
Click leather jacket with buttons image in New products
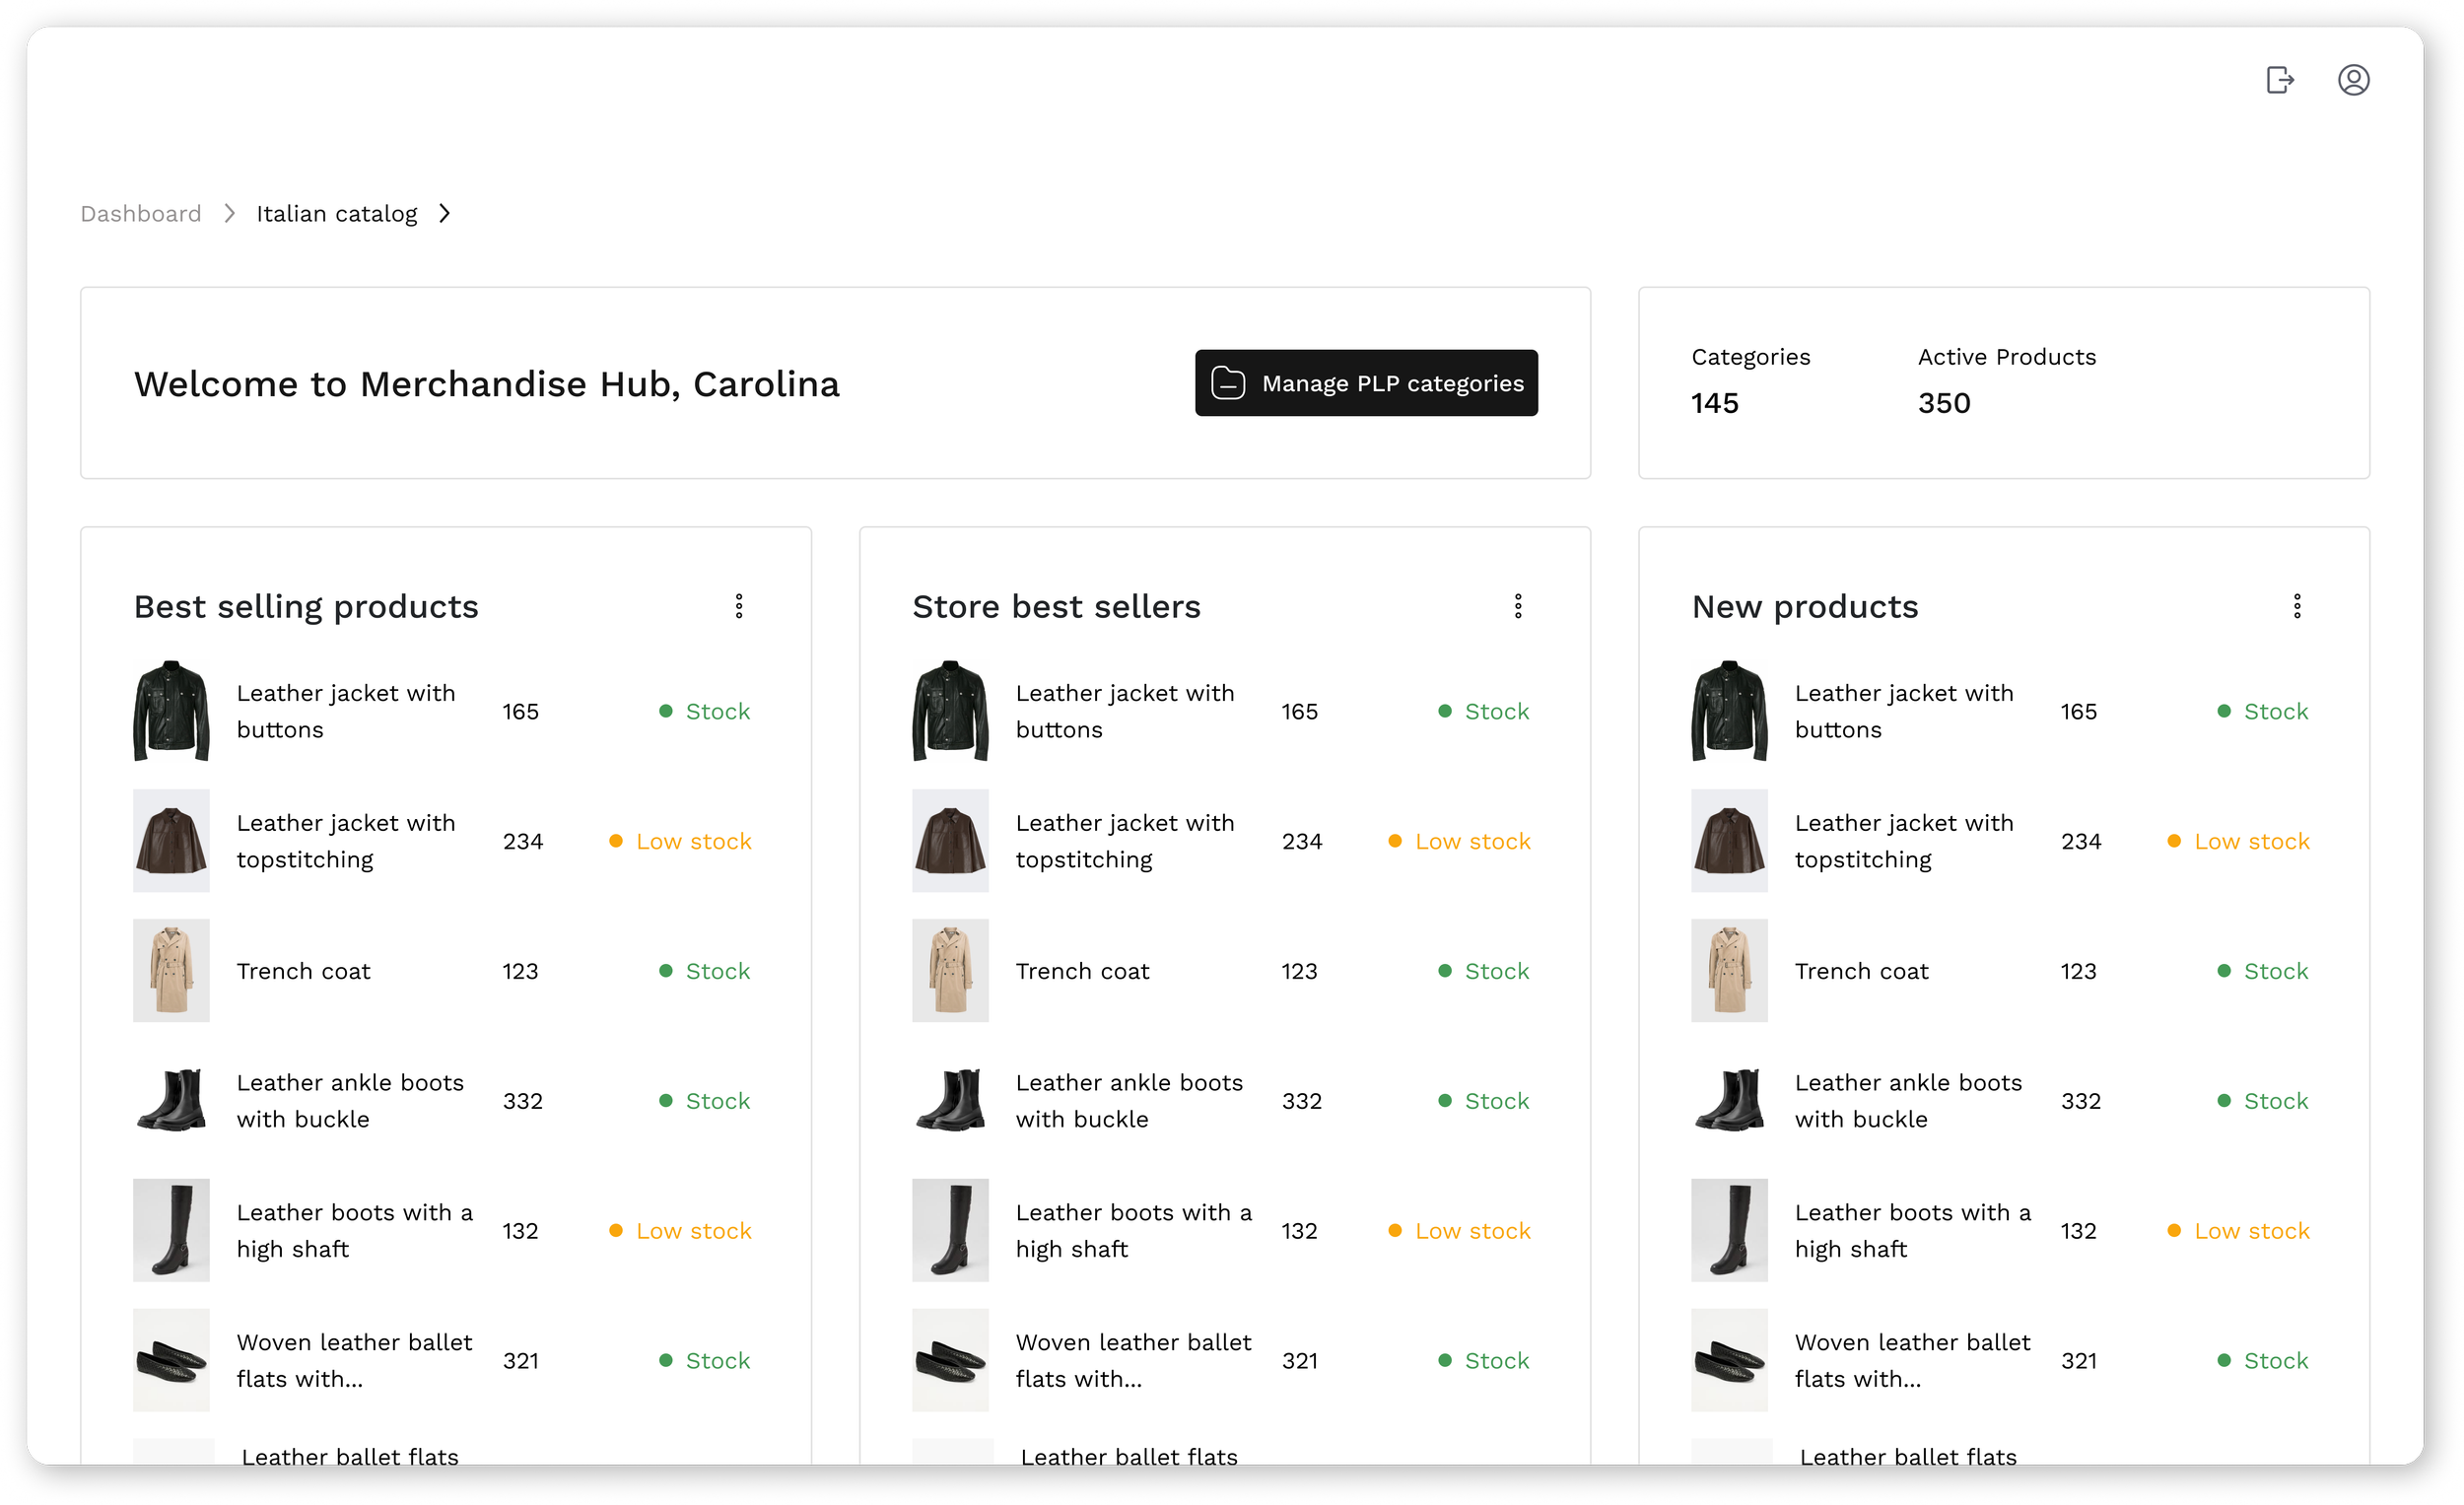click(x=1729, y=711)
